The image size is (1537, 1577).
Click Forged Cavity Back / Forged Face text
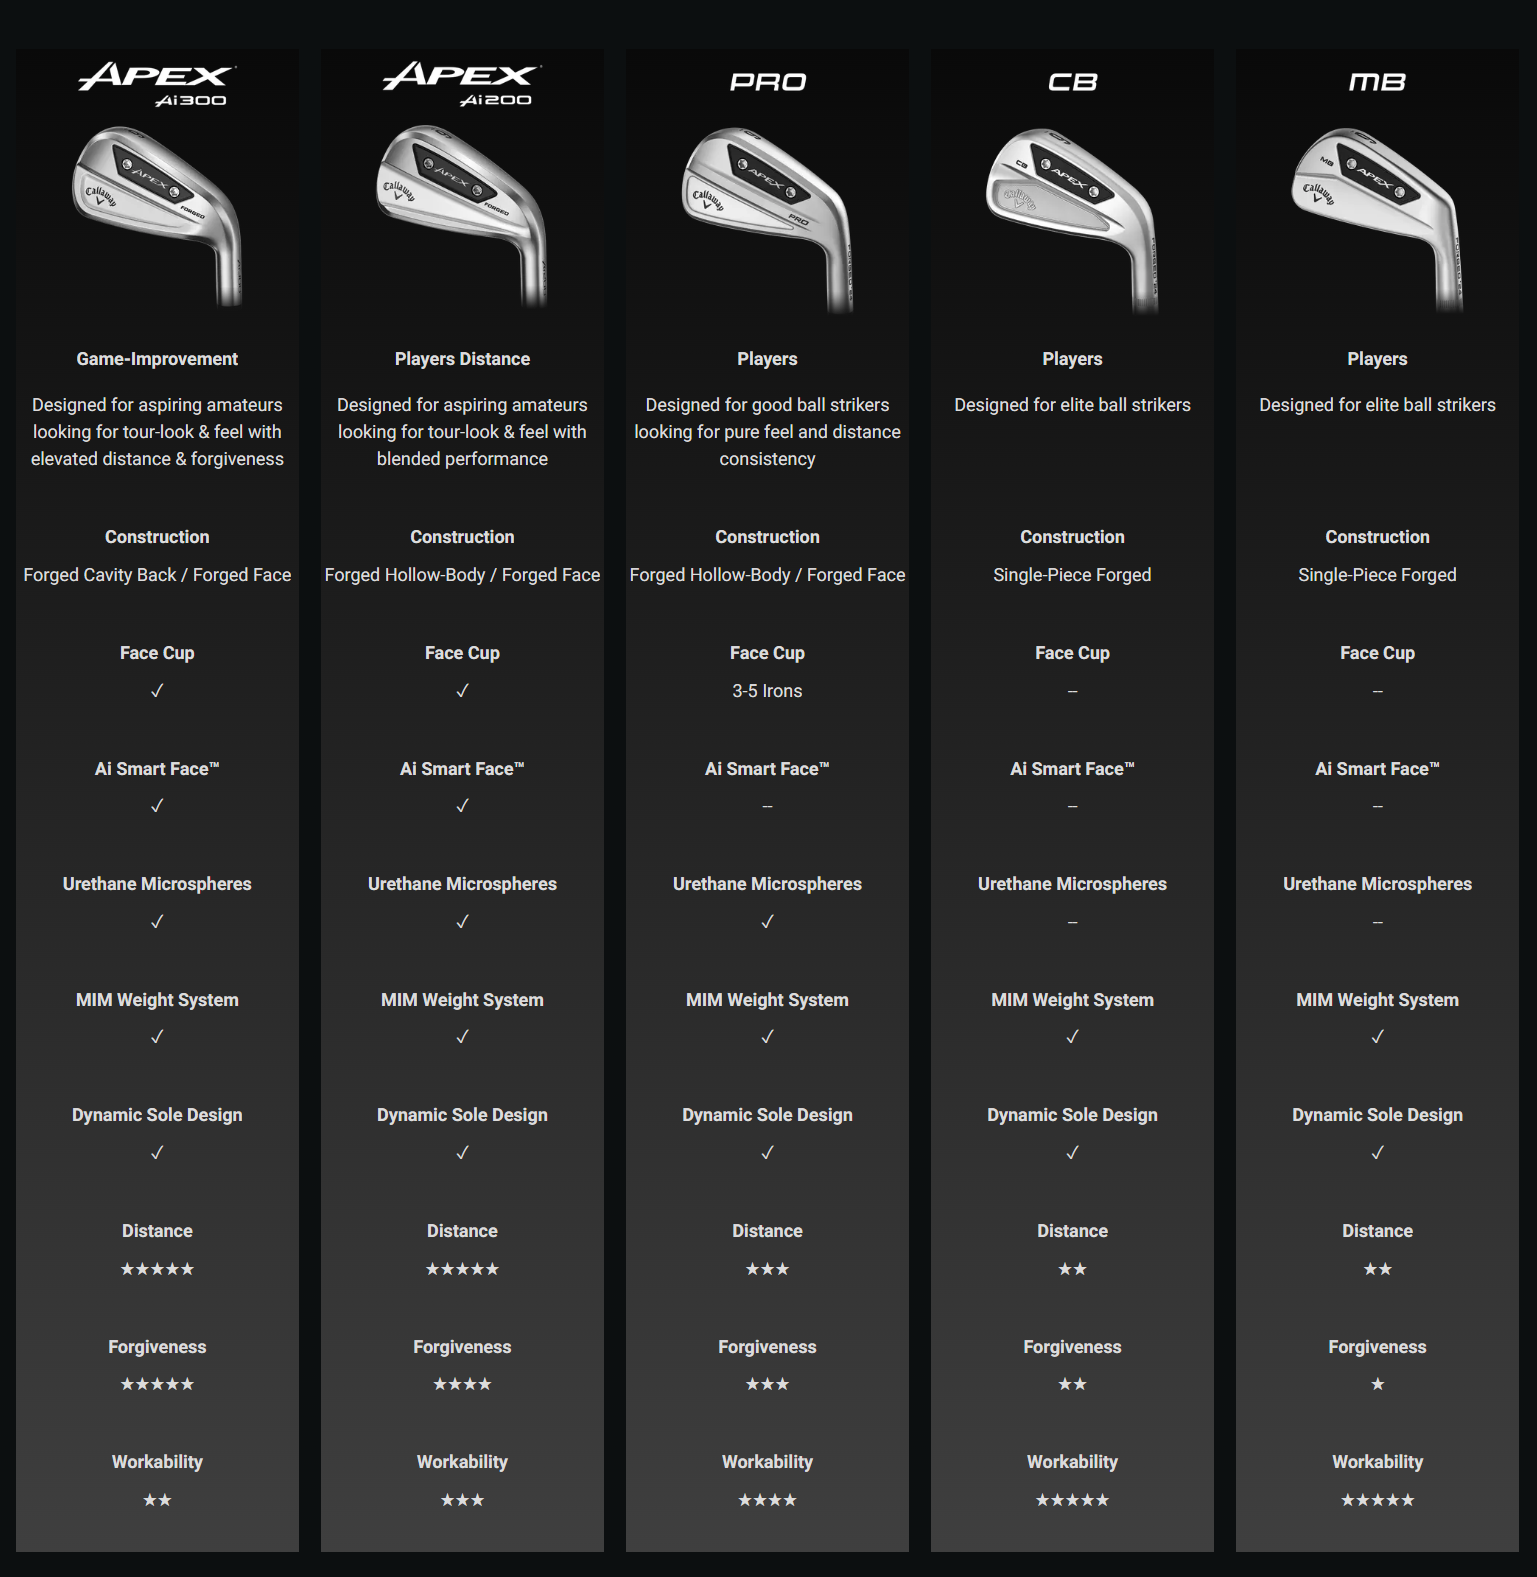tap(157, 575)
